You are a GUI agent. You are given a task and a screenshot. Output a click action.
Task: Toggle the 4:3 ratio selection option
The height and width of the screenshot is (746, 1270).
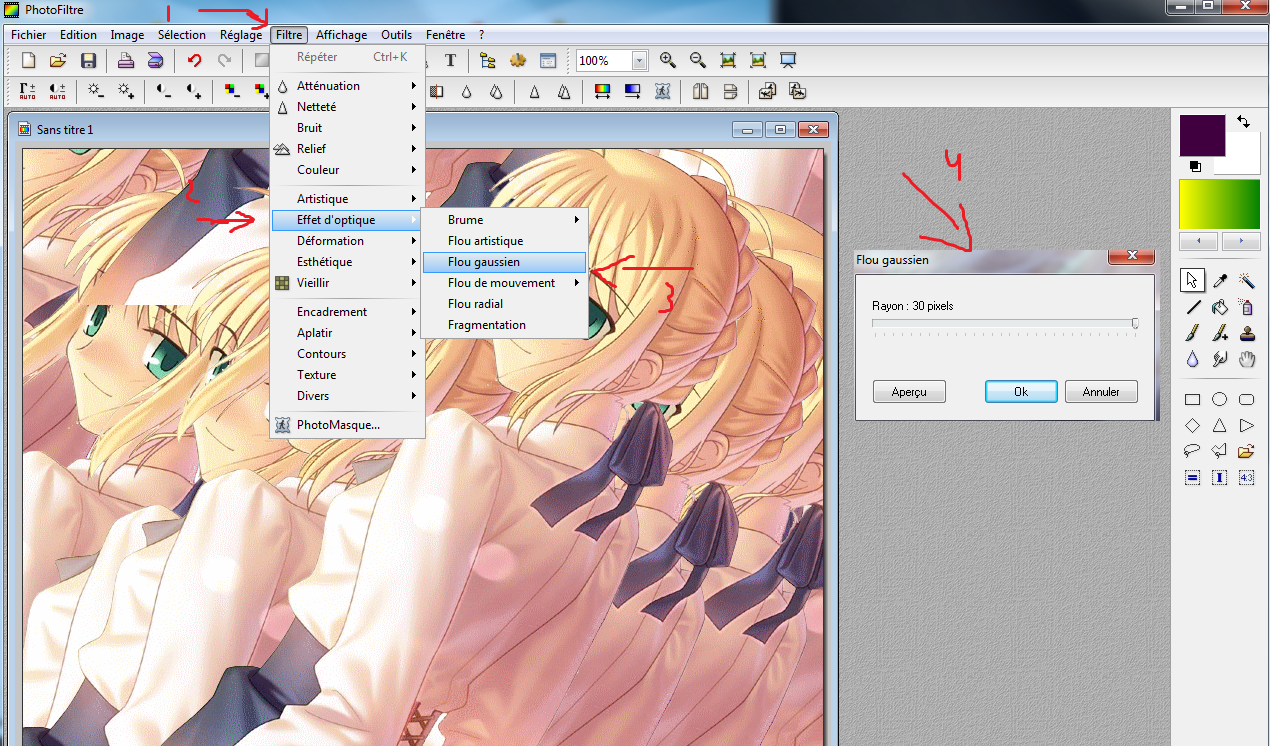pyautogui.click(x=1247, y=478)
